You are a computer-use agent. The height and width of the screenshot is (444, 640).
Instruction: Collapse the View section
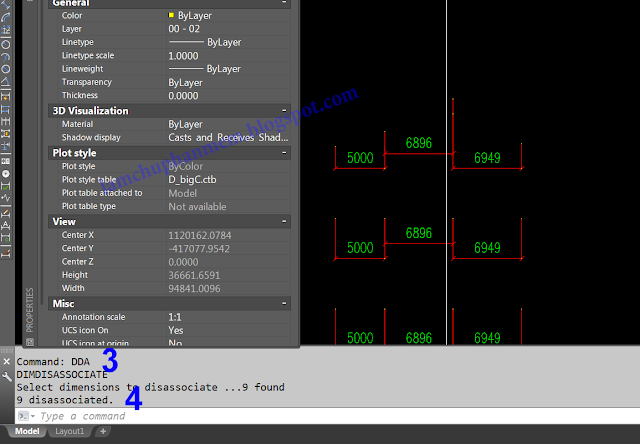tap(285, 222)
